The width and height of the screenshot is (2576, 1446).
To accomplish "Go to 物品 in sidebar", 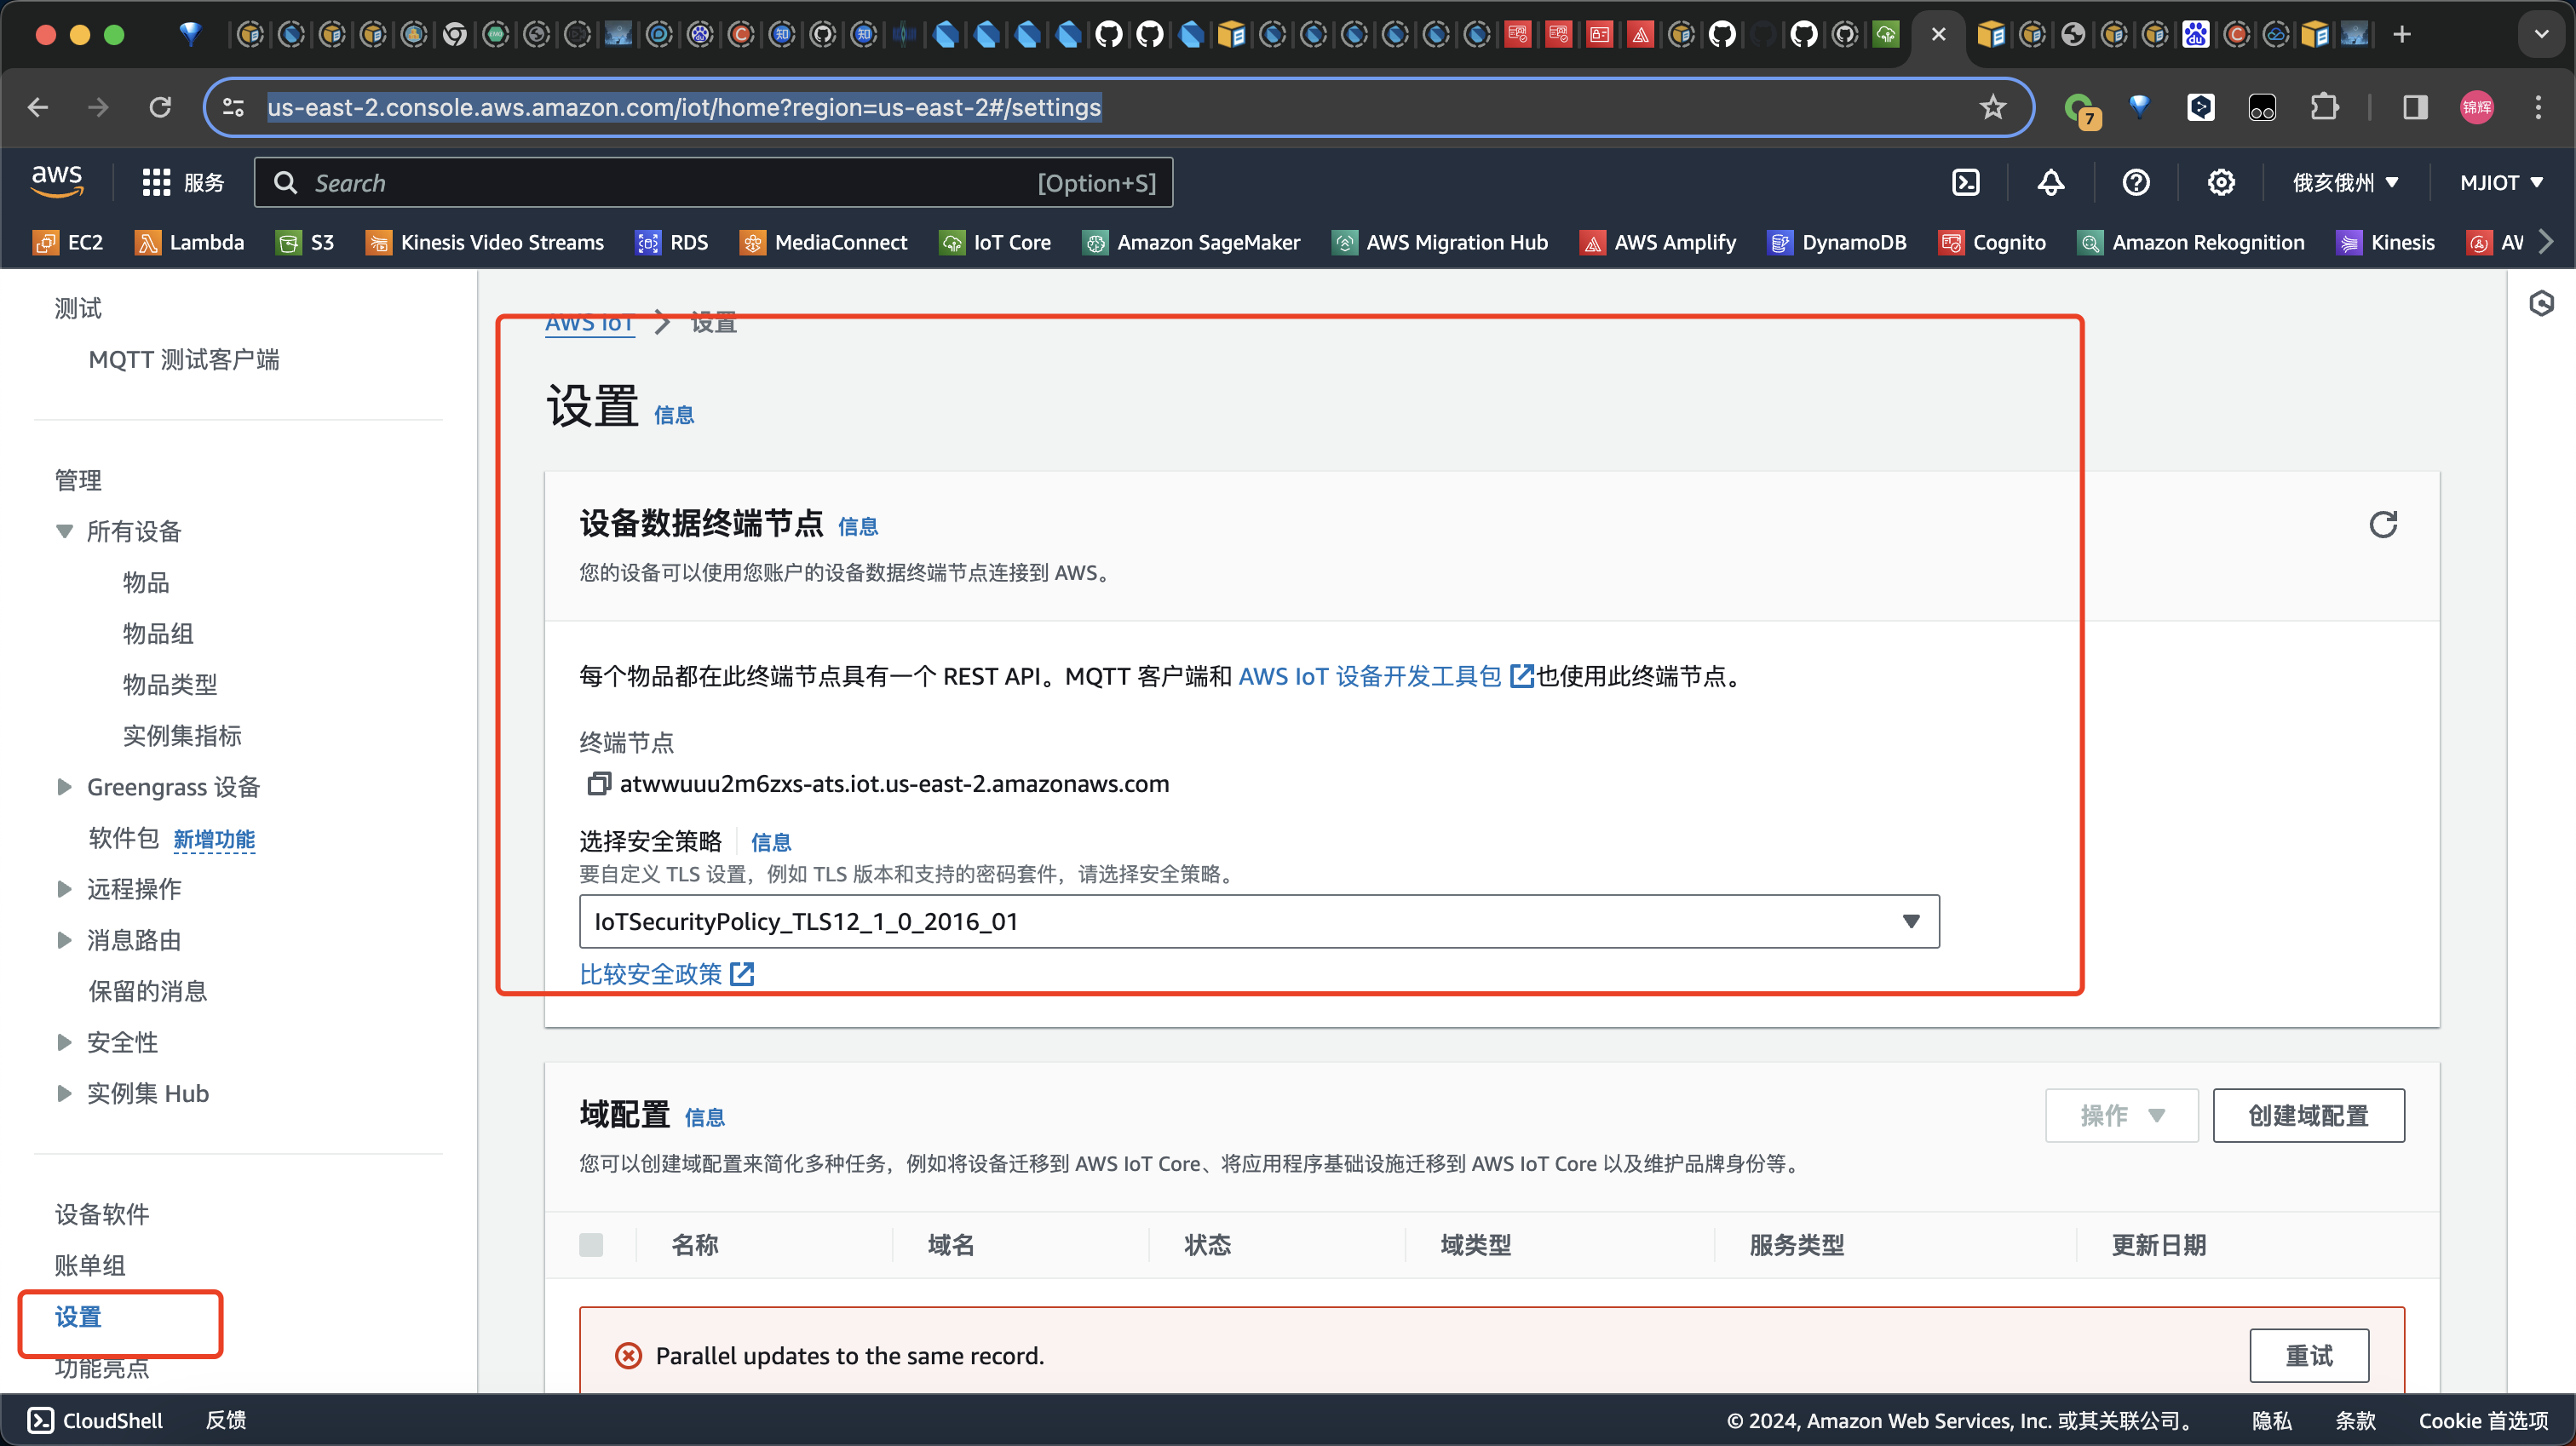I will click(146, 582).
